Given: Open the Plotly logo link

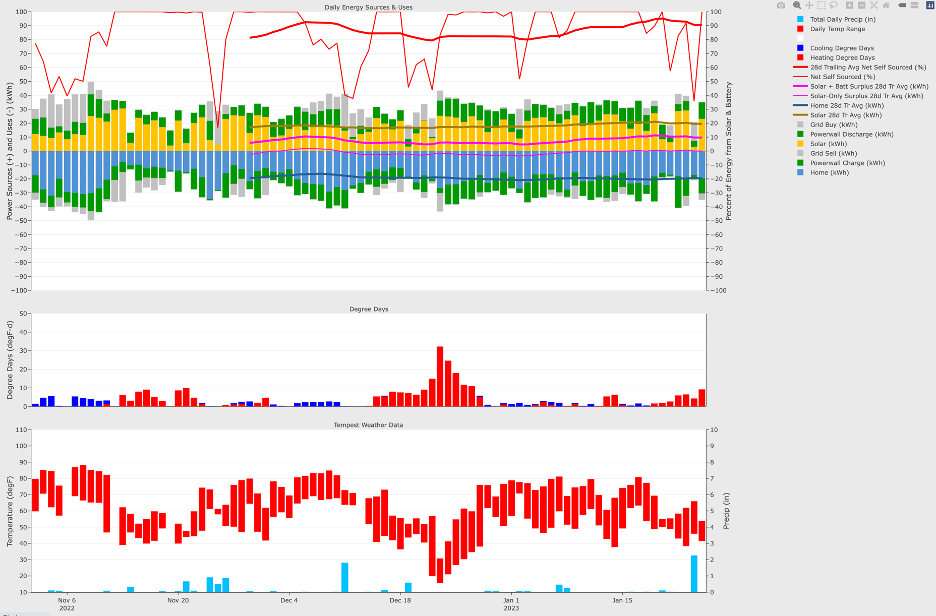Looking at the screenshot, I should [x=929, y=5].
